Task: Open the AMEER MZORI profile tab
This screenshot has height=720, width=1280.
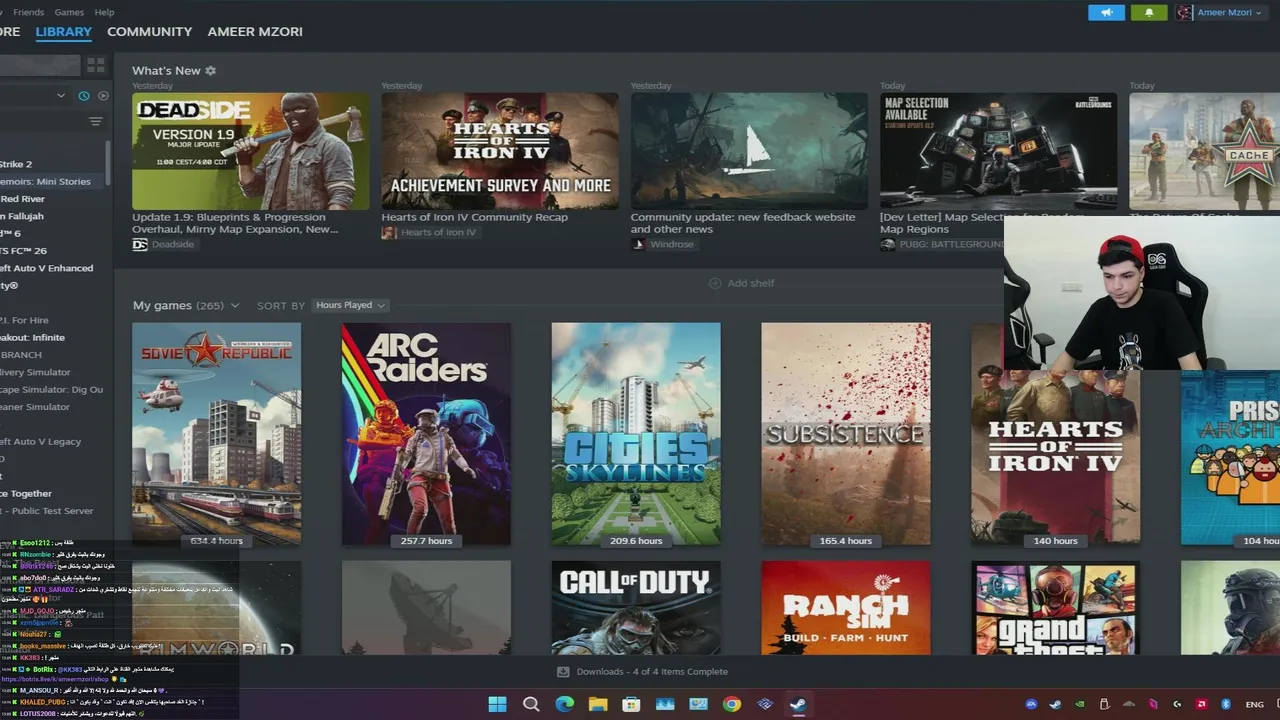Action: click(x=255, y=32)
